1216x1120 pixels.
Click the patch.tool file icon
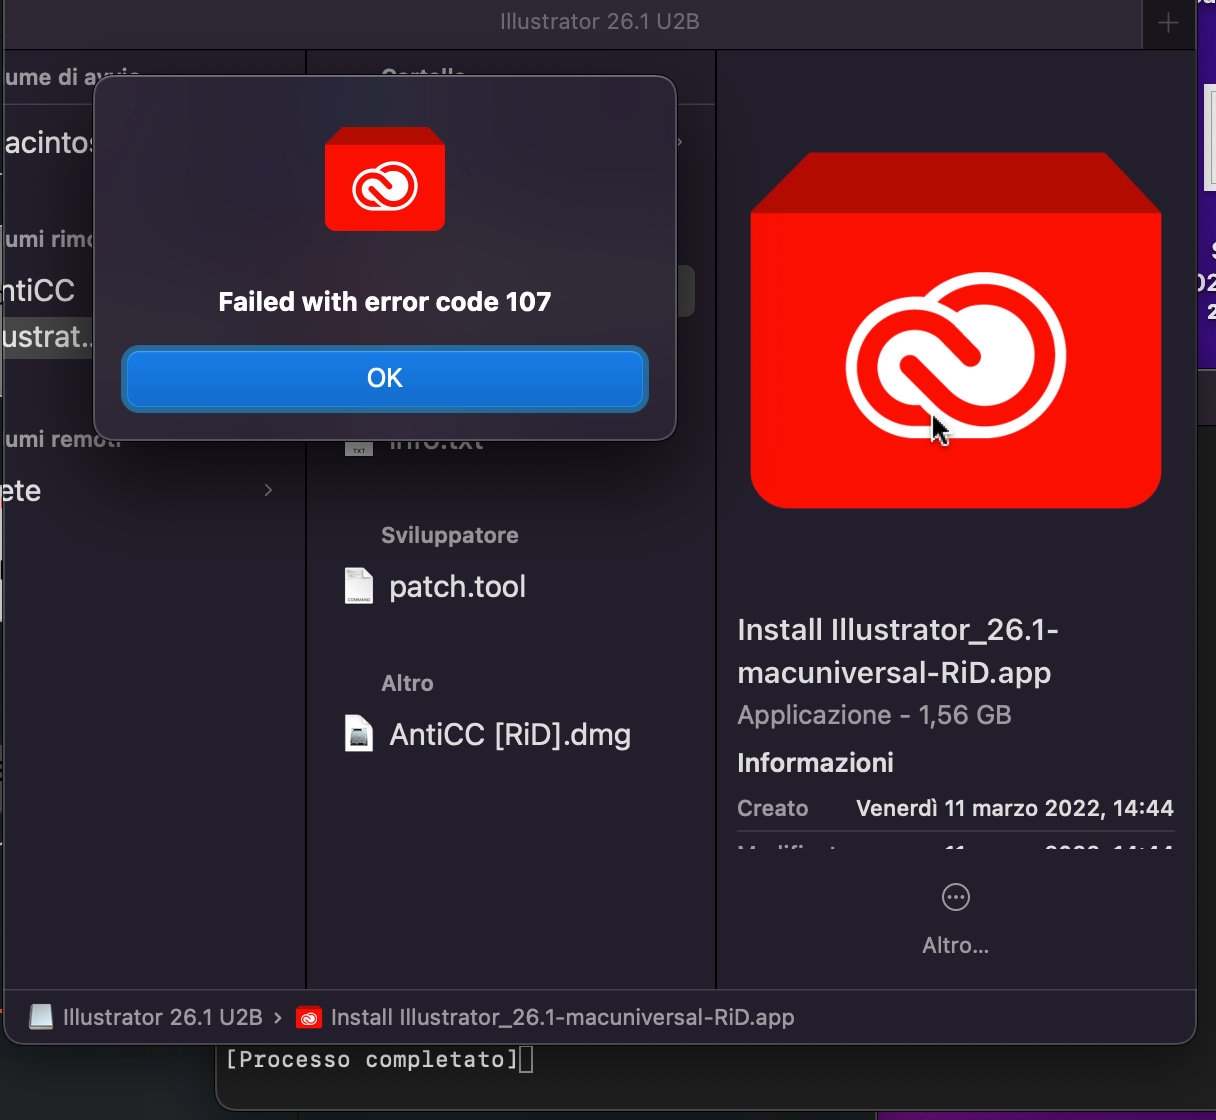(x=359, y=586)
